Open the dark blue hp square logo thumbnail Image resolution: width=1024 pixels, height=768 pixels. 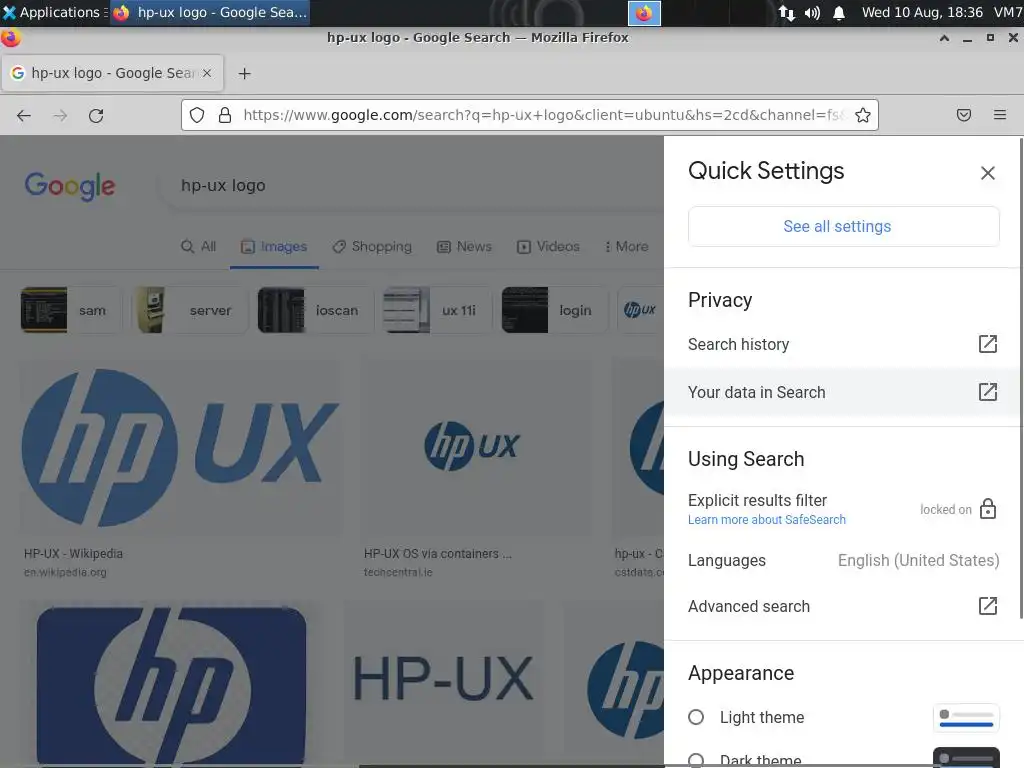[171, 684]
